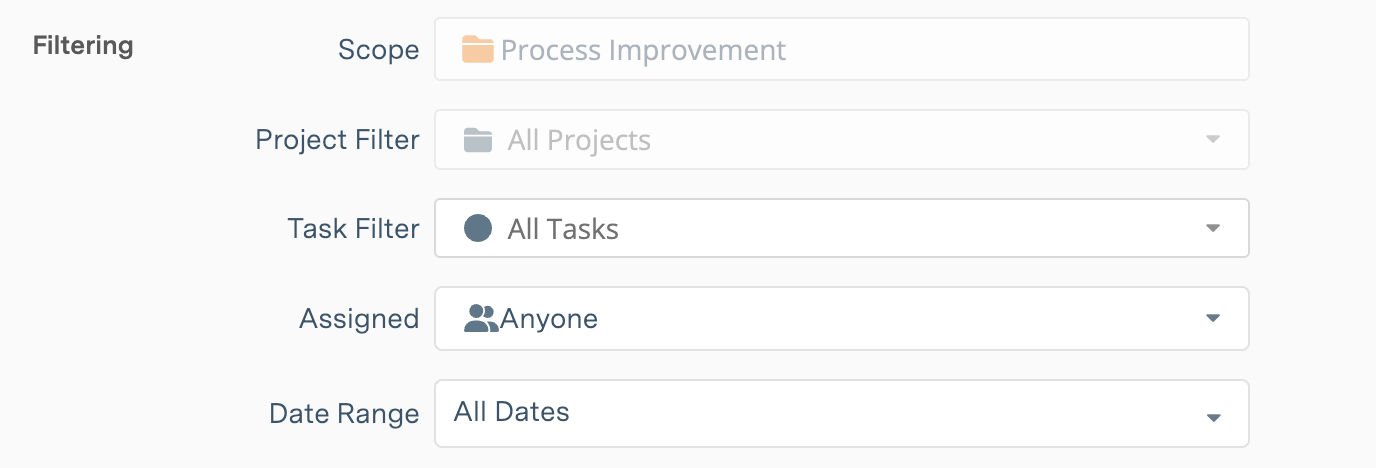Select the All Projects text
1376x468 pixels.
[579, 140]
